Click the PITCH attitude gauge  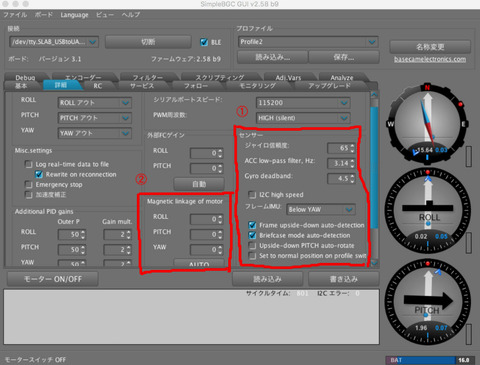click(428, 303)
